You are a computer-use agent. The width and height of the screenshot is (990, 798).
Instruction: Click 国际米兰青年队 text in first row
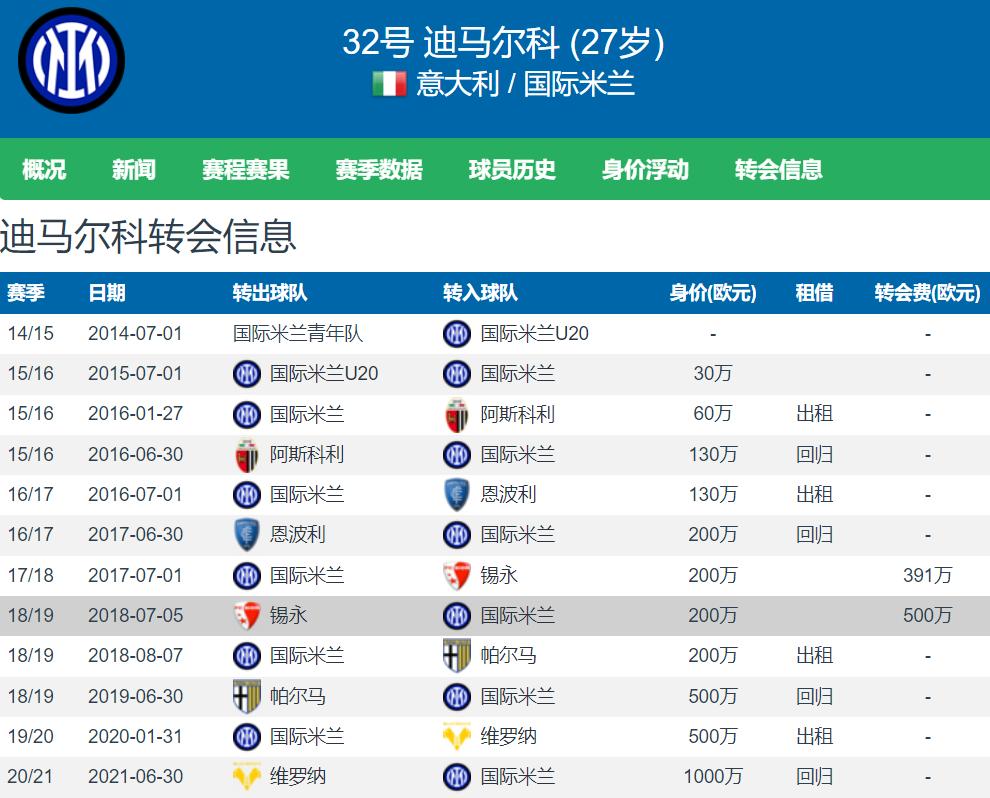click(297, 333)
